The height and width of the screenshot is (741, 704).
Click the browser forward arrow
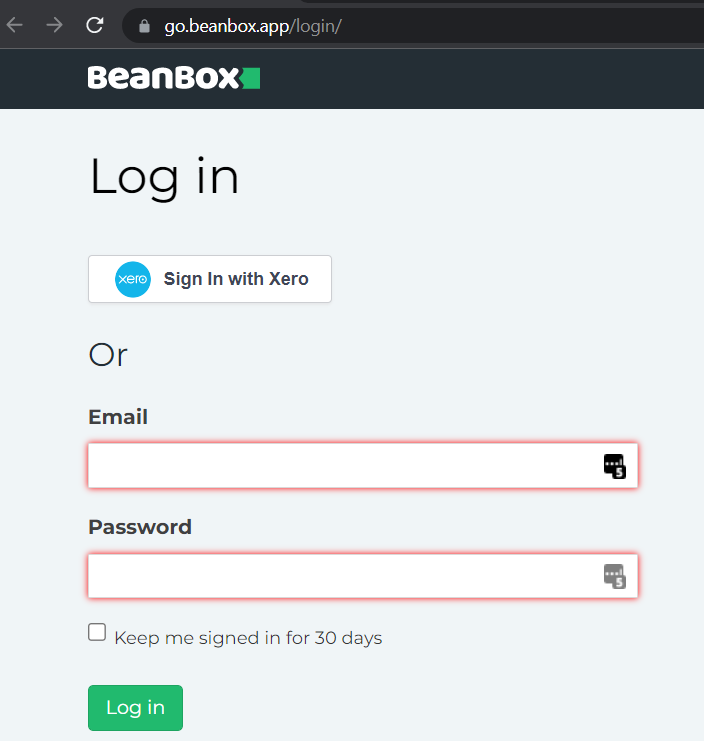(x=54, y=25)
